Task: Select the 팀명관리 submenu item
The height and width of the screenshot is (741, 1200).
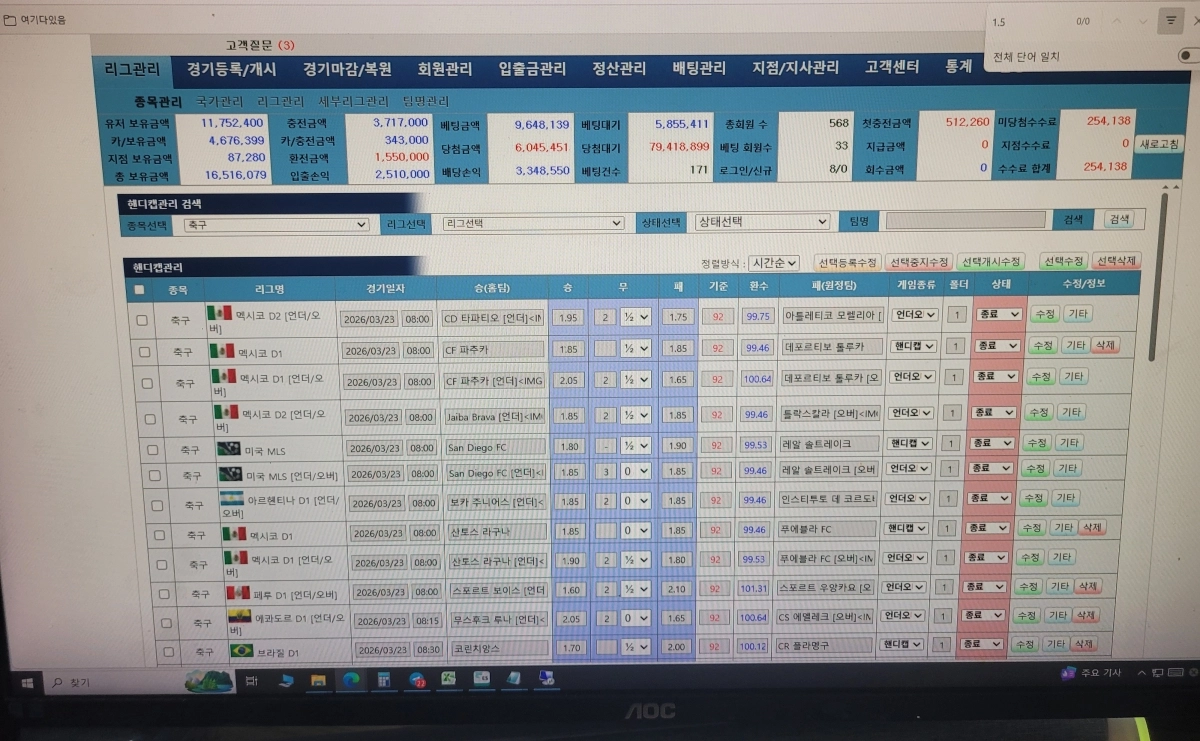Action: pyautogui.click(x=426, y=101)
